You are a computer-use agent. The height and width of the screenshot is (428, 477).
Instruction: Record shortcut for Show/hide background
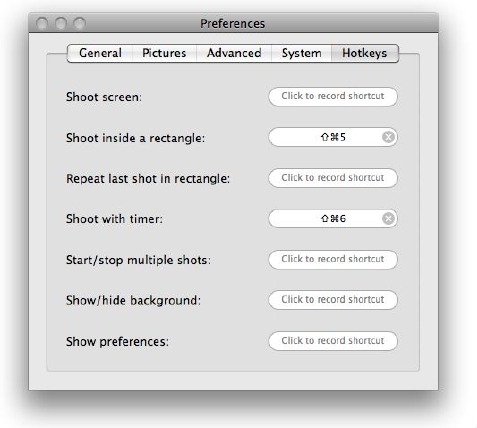[x=333, y=300]
